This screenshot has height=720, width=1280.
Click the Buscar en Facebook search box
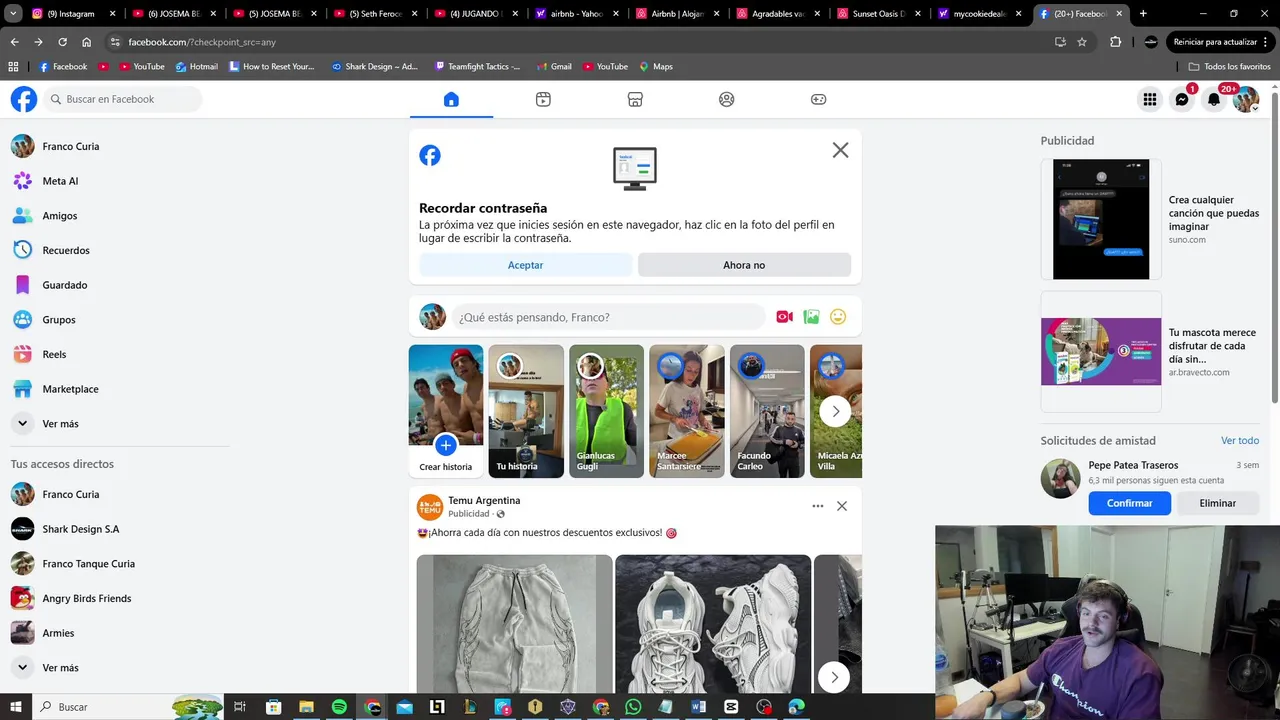tap(122, 99)
